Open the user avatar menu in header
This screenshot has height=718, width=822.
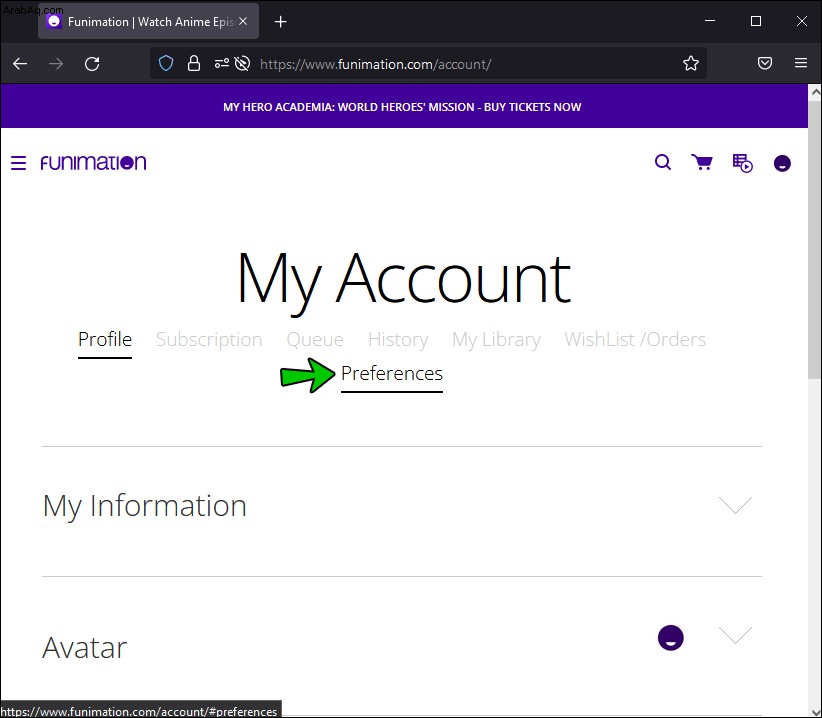pos(782,163)
